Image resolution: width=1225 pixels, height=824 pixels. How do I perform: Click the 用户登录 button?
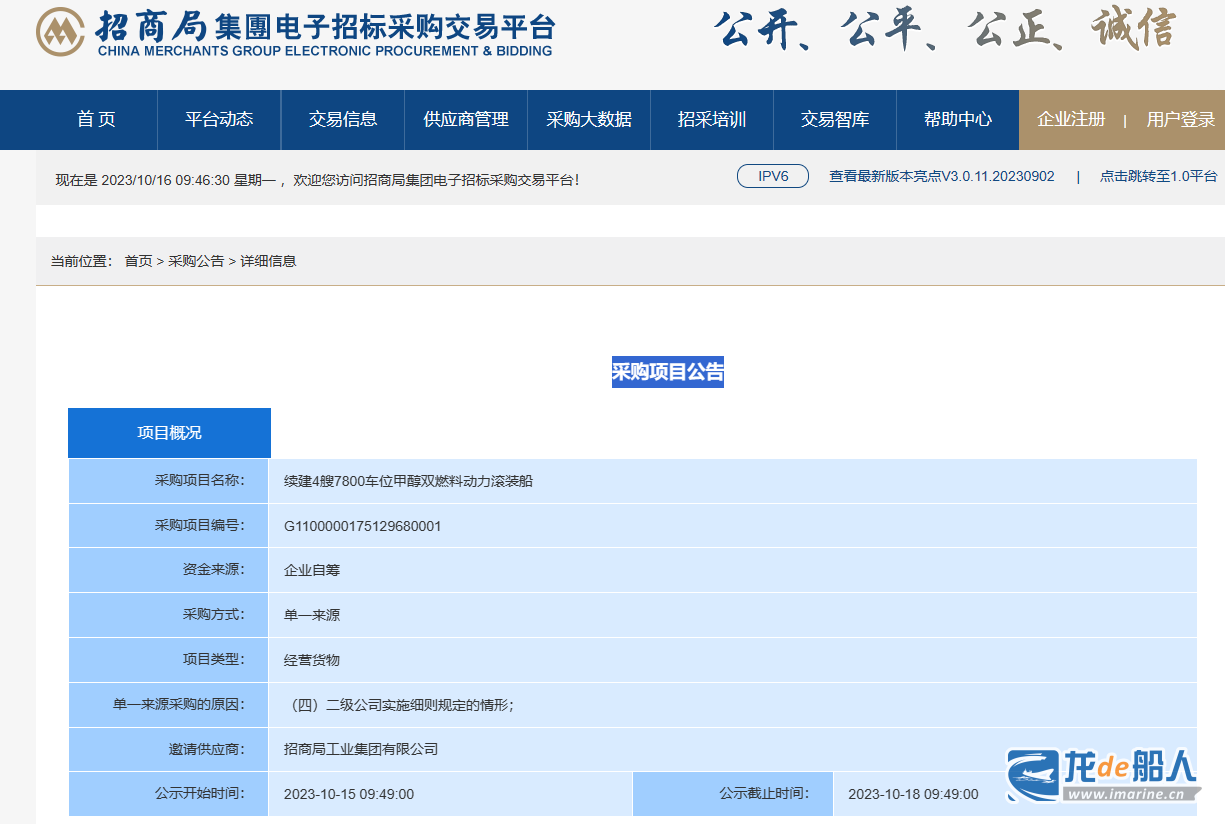tap(1180, 120)
